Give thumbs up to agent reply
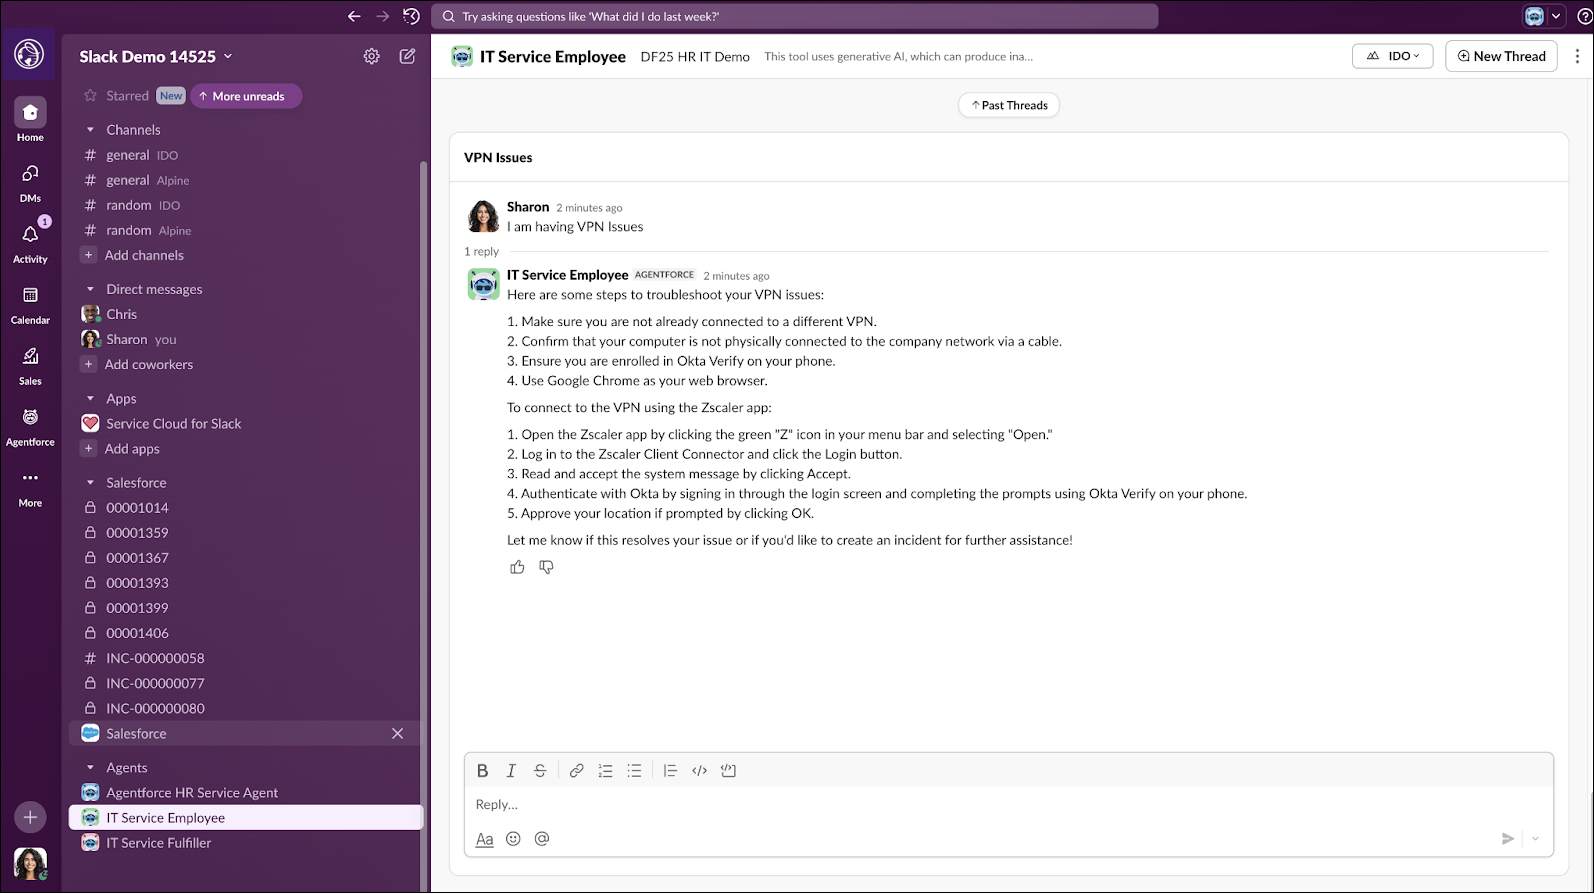 [517, 567]
